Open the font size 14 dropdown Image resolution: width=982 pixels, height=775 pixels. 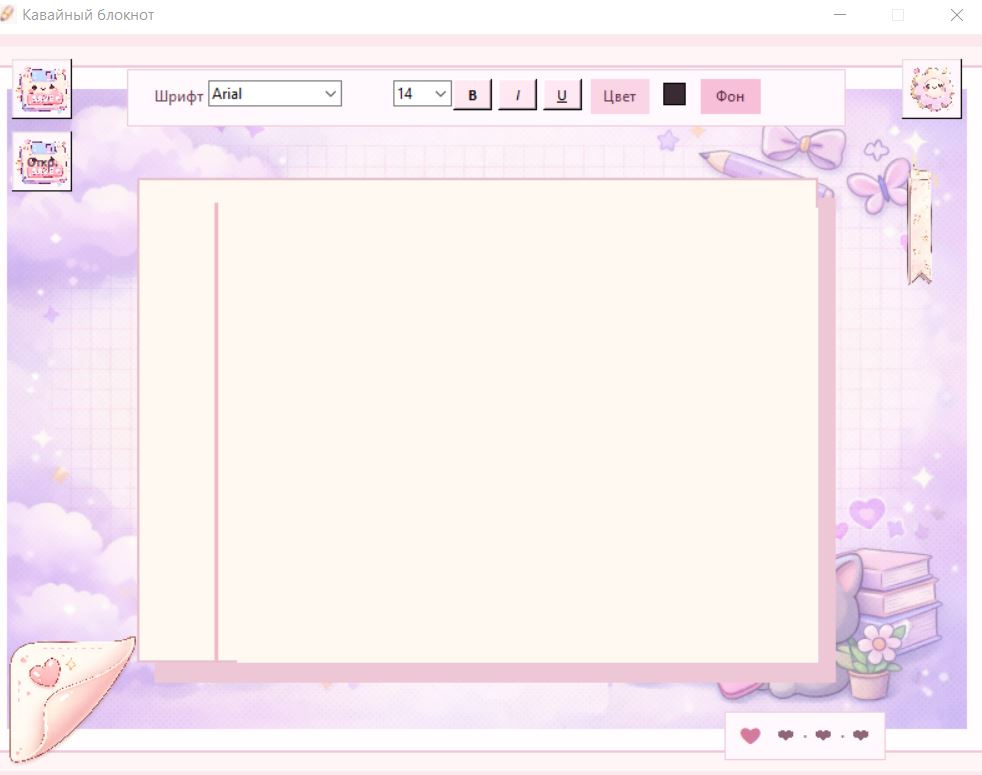coord(421,94)
